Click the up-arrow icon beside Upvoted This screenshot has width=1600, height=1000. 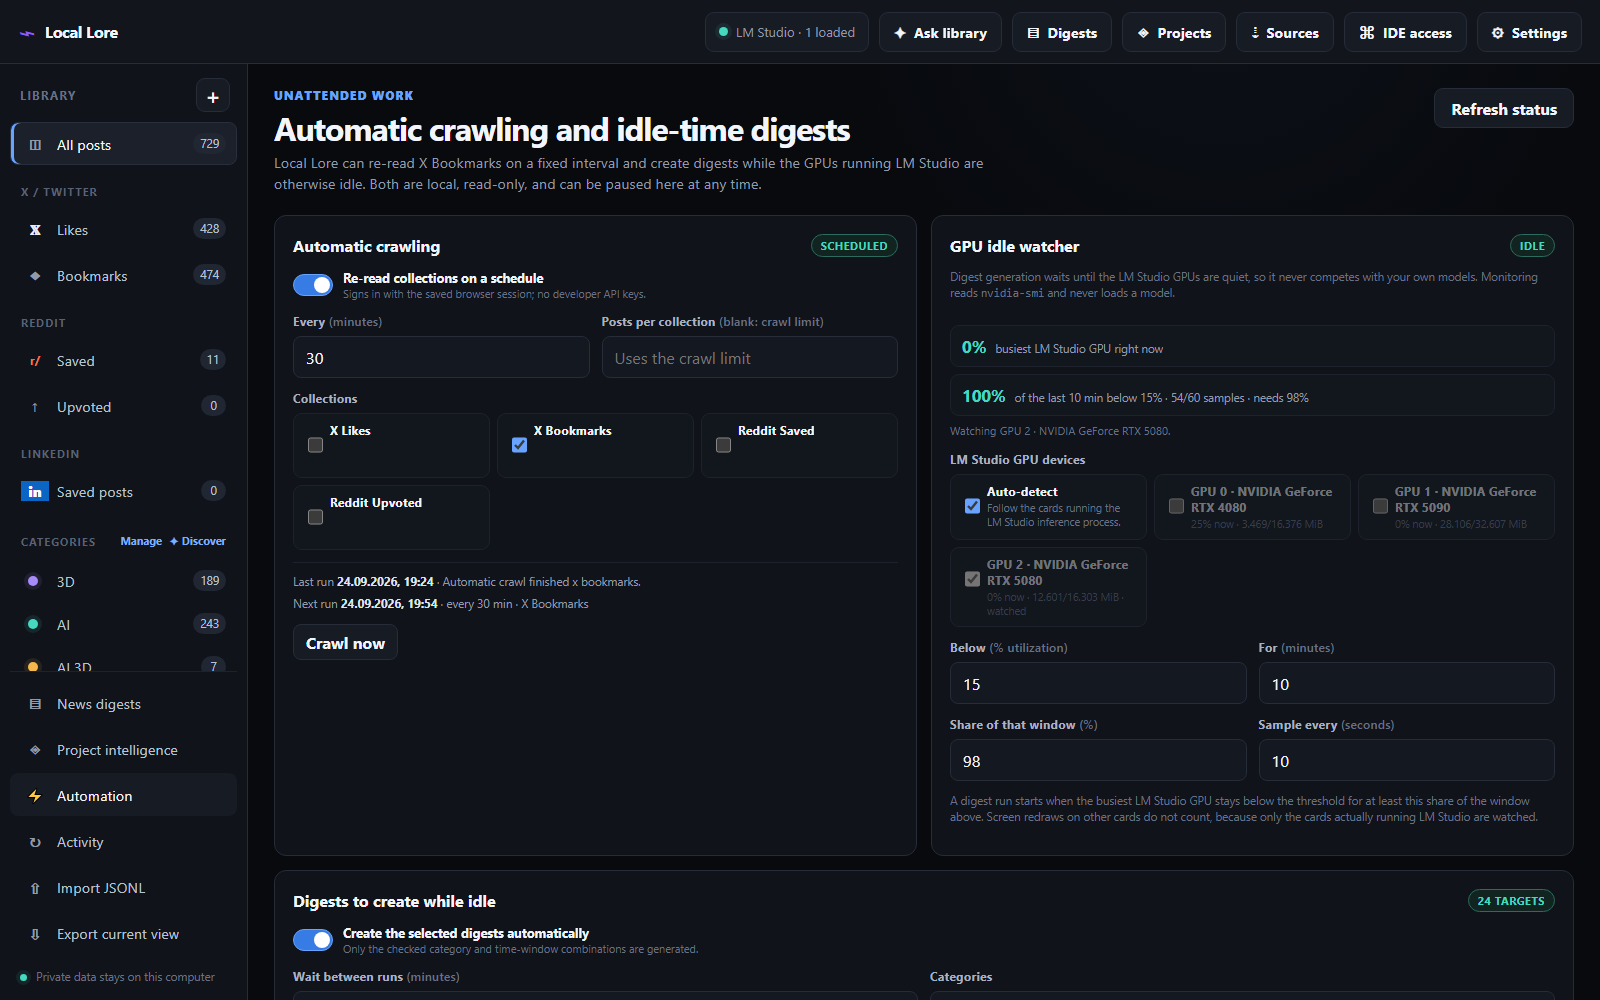coord(35,407)
